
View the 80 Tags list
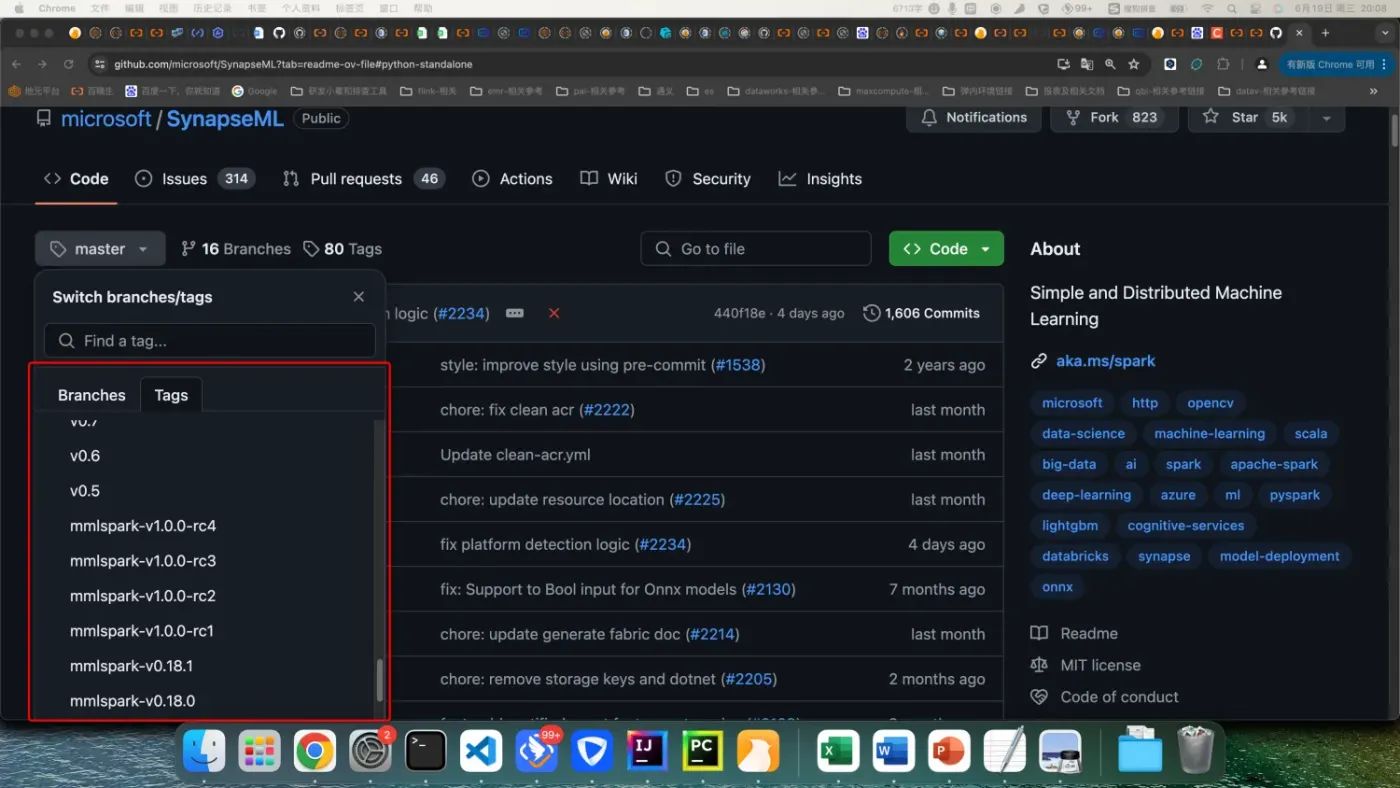[342, 249]
